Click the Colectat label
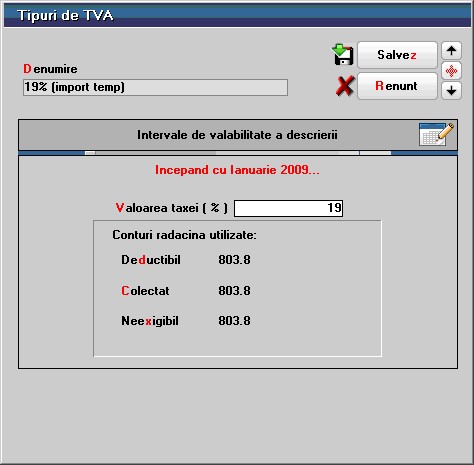474x465 pixels. click(145, 291)
